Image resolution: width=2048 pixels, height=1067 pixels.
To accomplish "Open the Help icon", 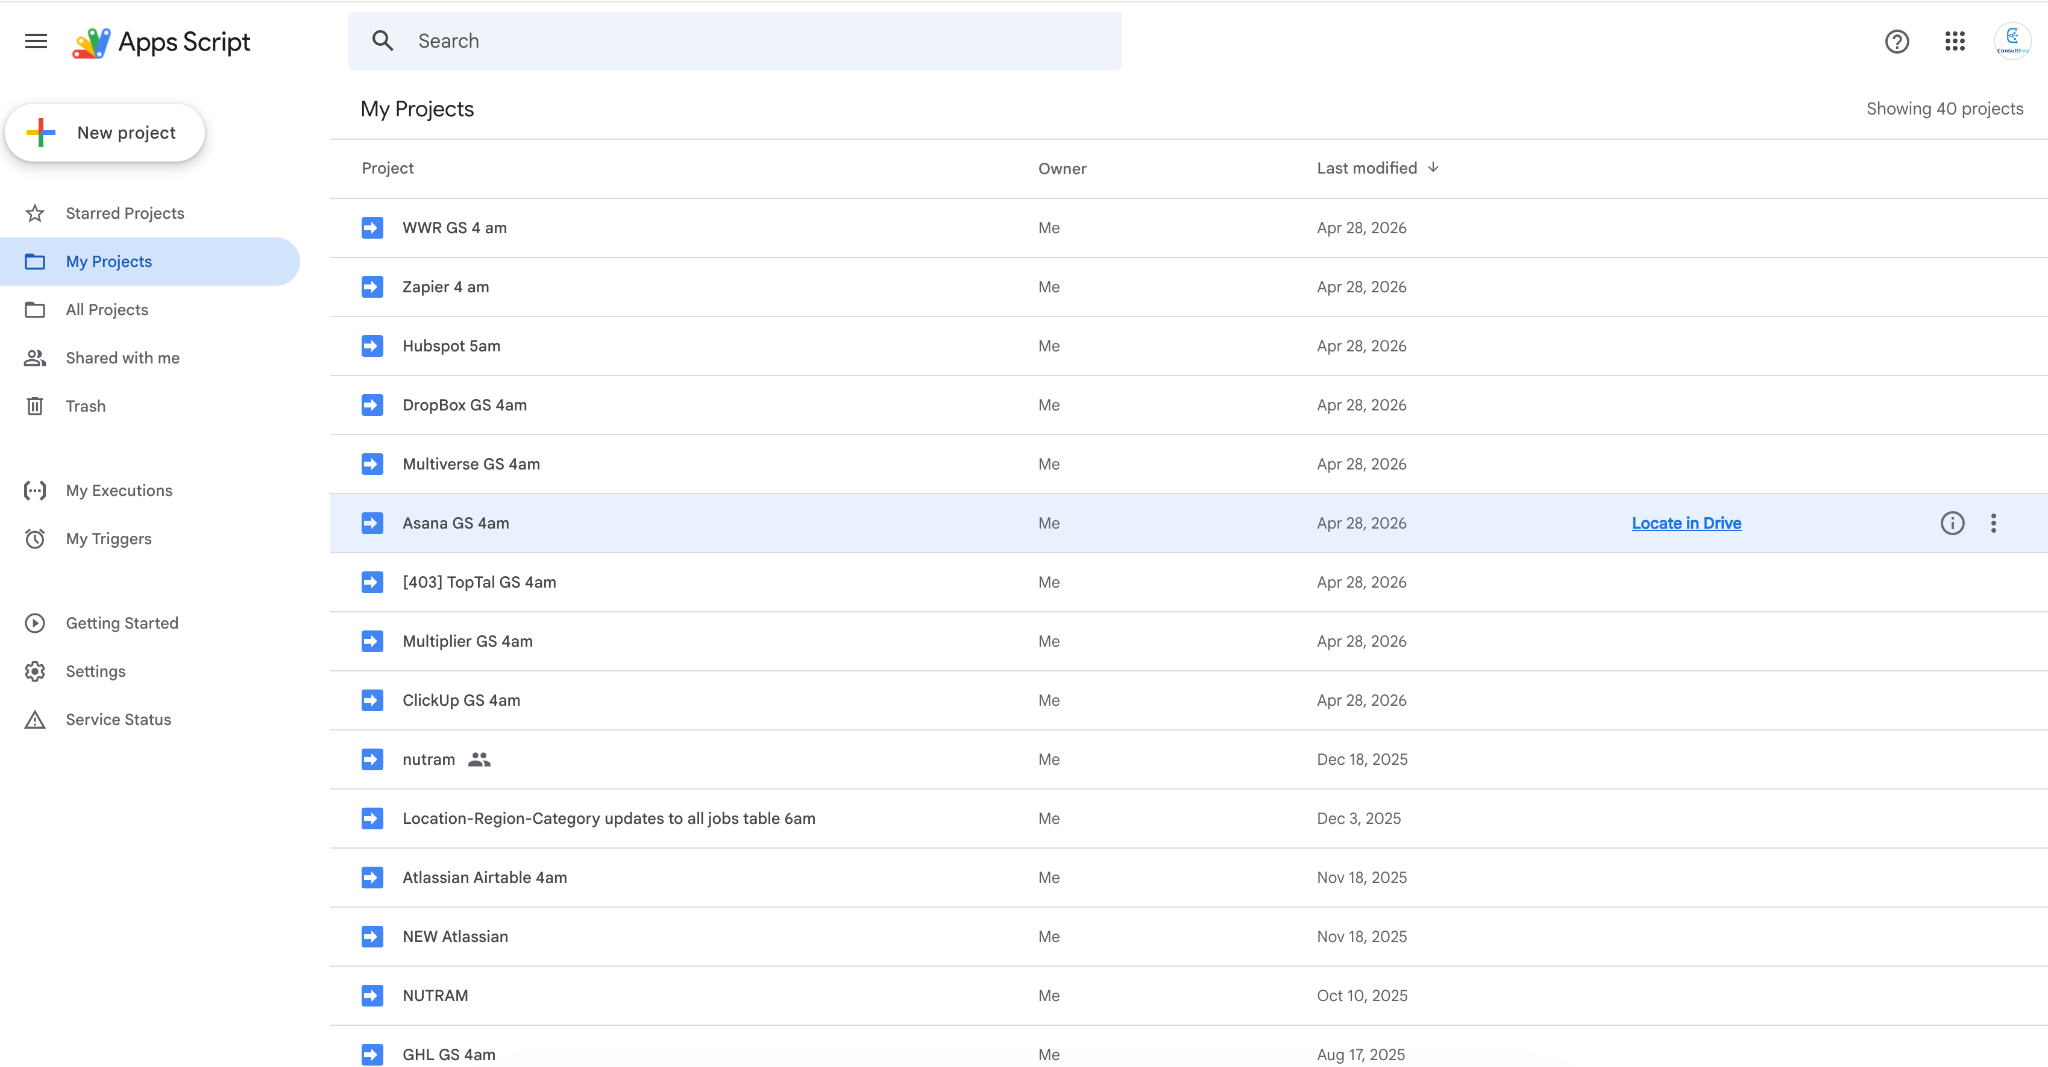I will pyautogui.click(x=1897, y=41).
